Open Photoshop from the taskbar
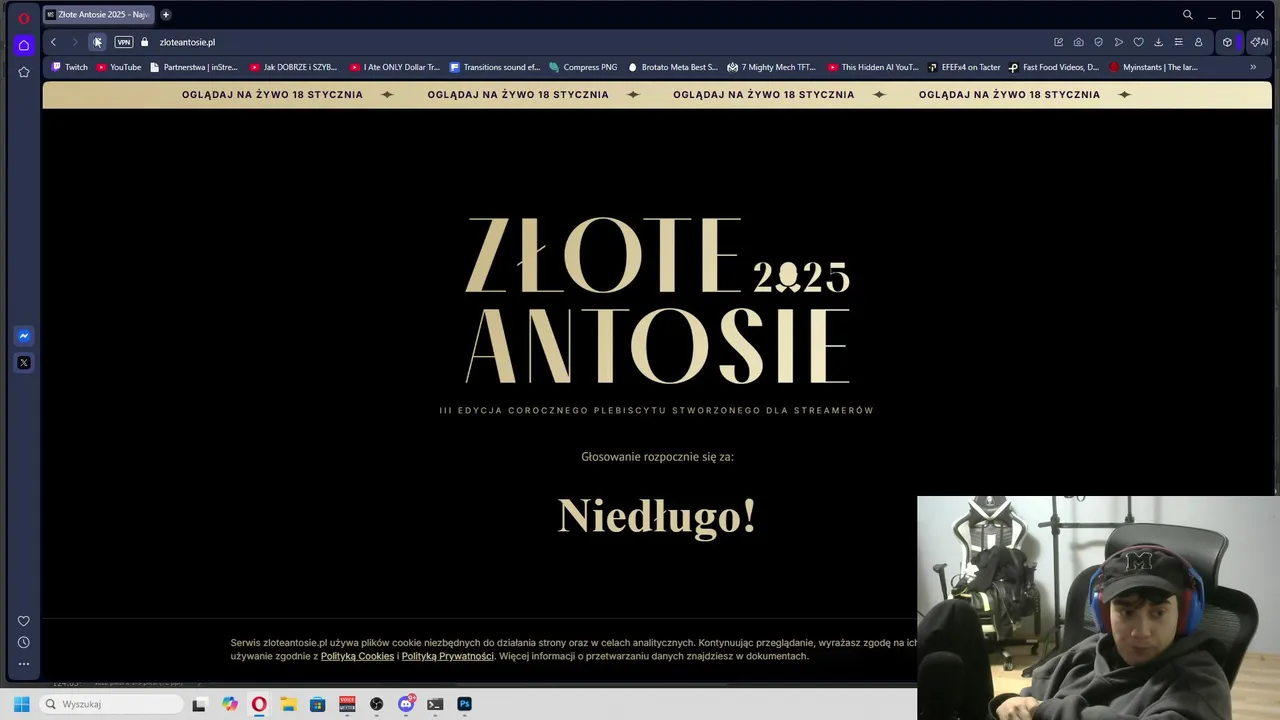This screenshot has width=1280, height=720. click(464, 704)
